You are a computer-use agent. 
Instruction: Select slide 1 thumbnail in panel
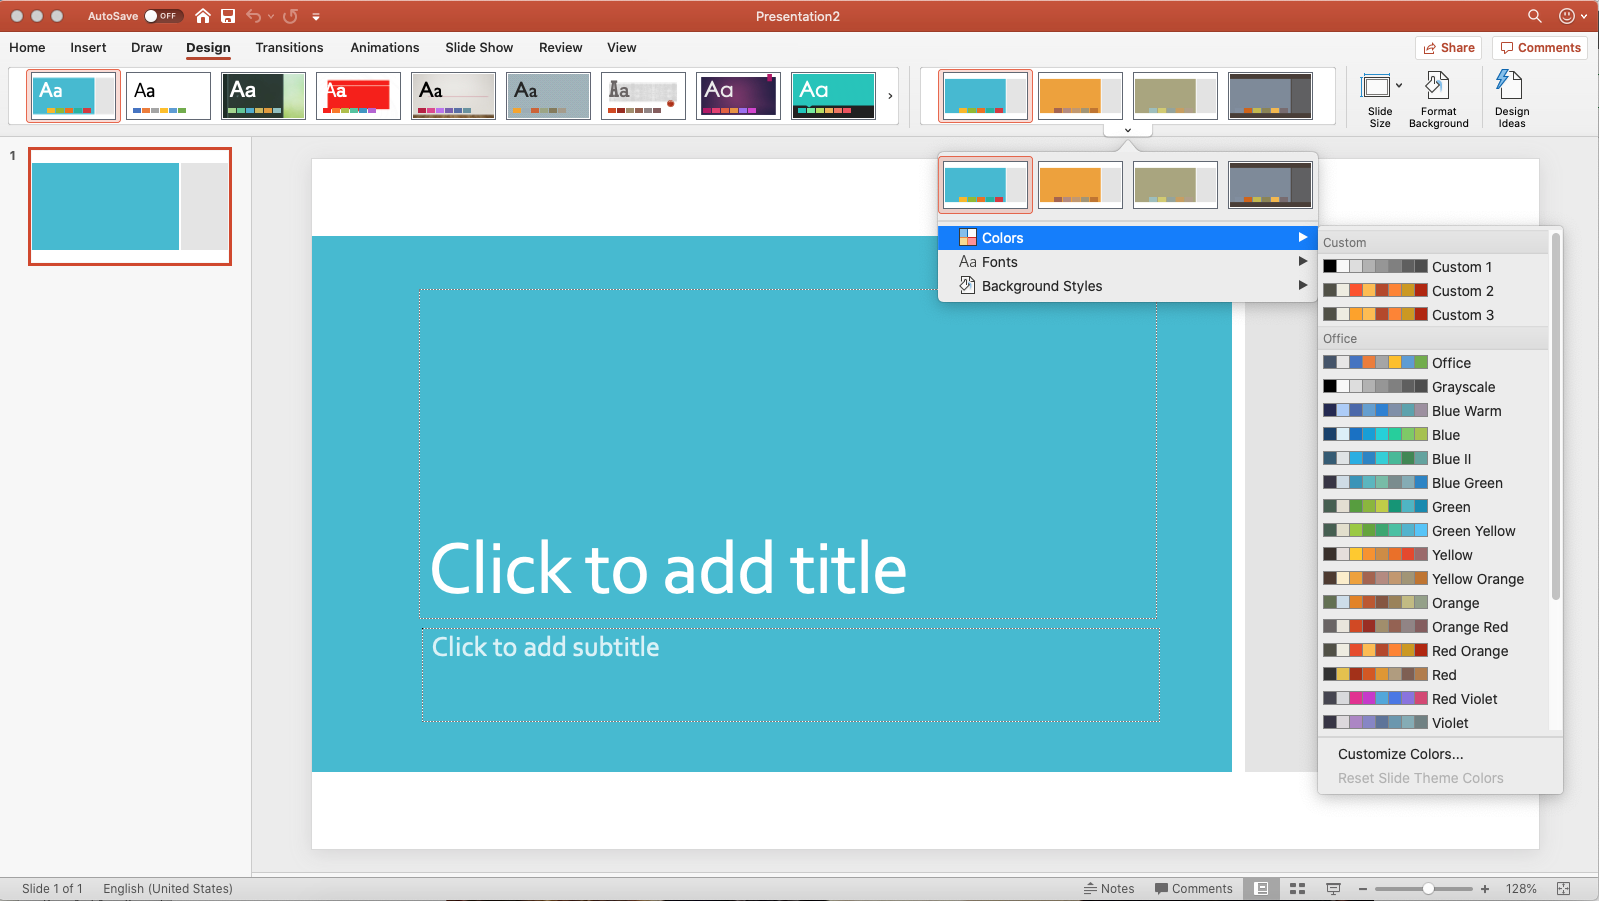[x=130, y=206]
